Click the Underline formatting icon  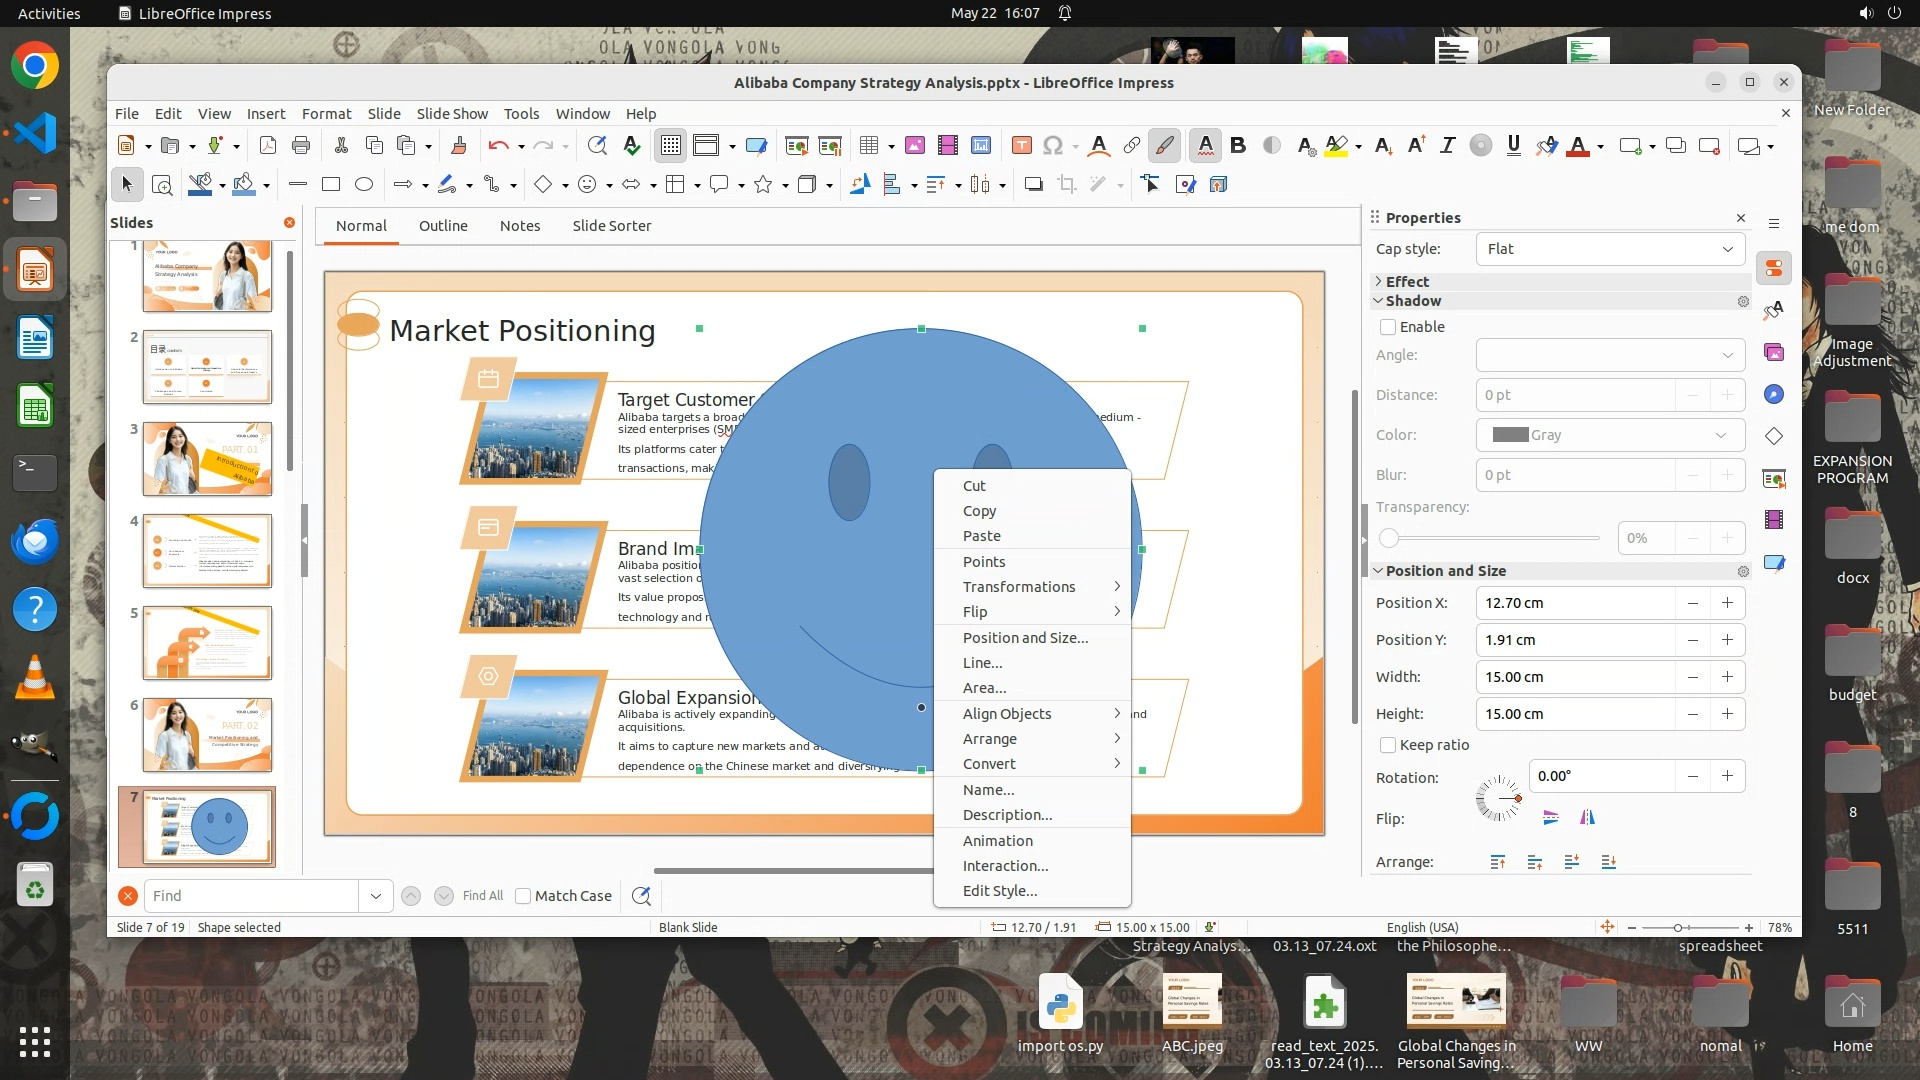(1513, 146)
